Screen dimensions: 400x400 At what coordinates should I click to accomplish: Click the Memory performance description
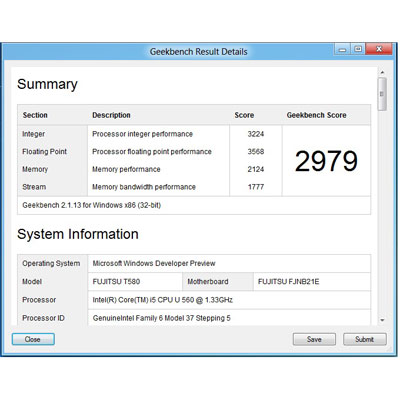point(126,169)
